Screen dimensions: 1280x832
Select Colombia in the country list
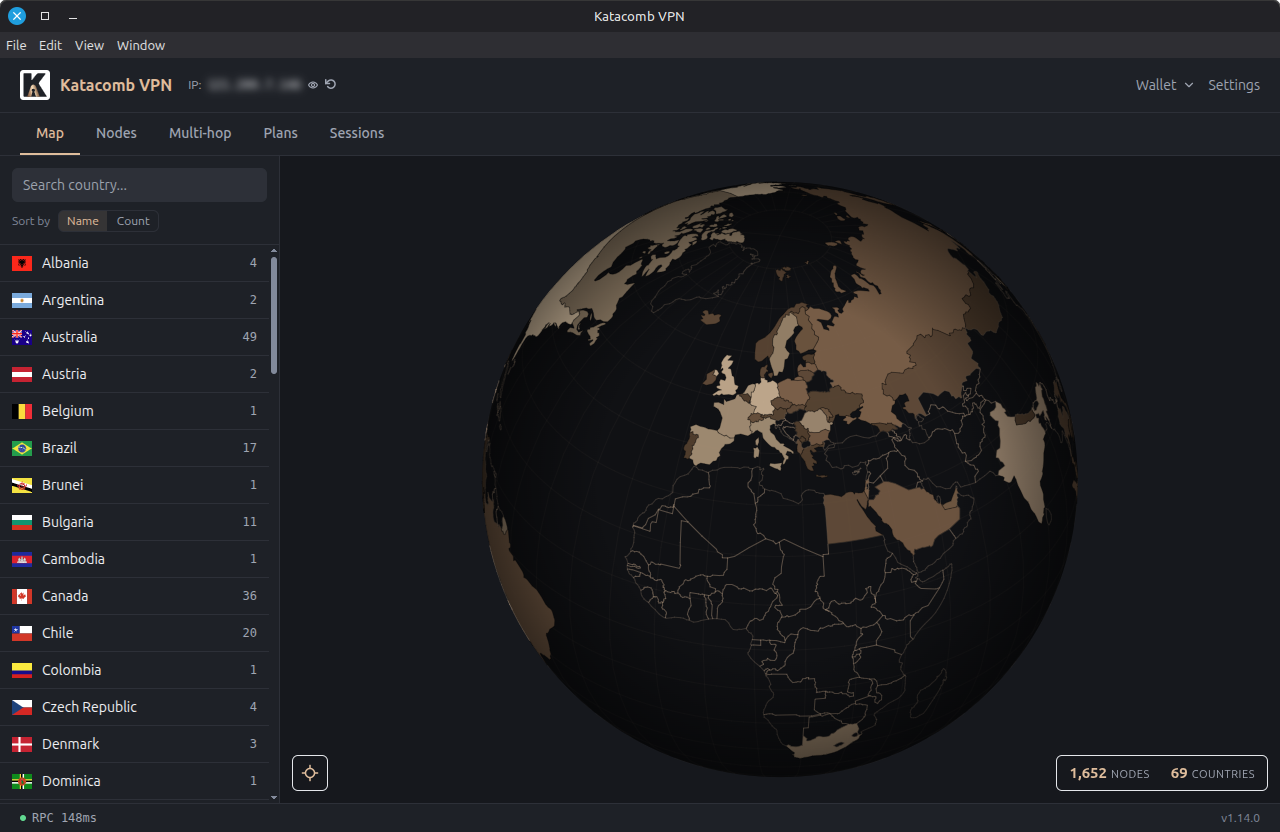point(135,670)
